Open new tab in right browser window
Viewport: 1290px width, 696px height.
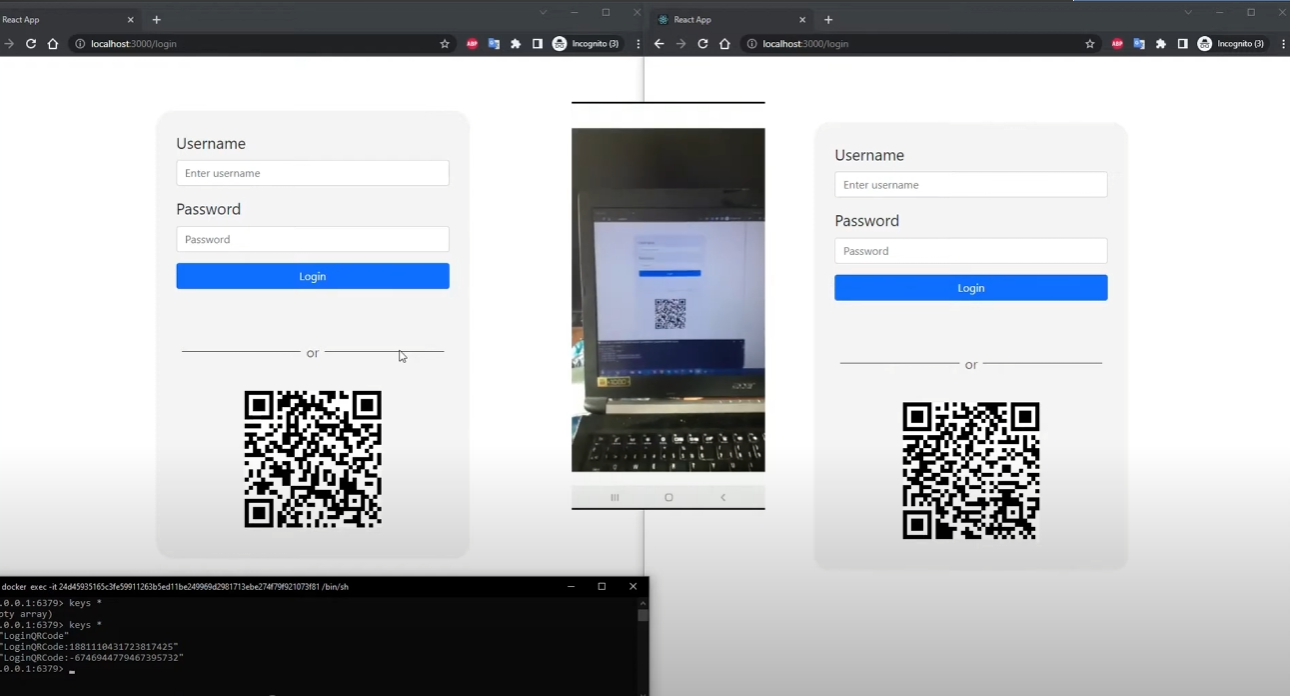tap(828, 20)
